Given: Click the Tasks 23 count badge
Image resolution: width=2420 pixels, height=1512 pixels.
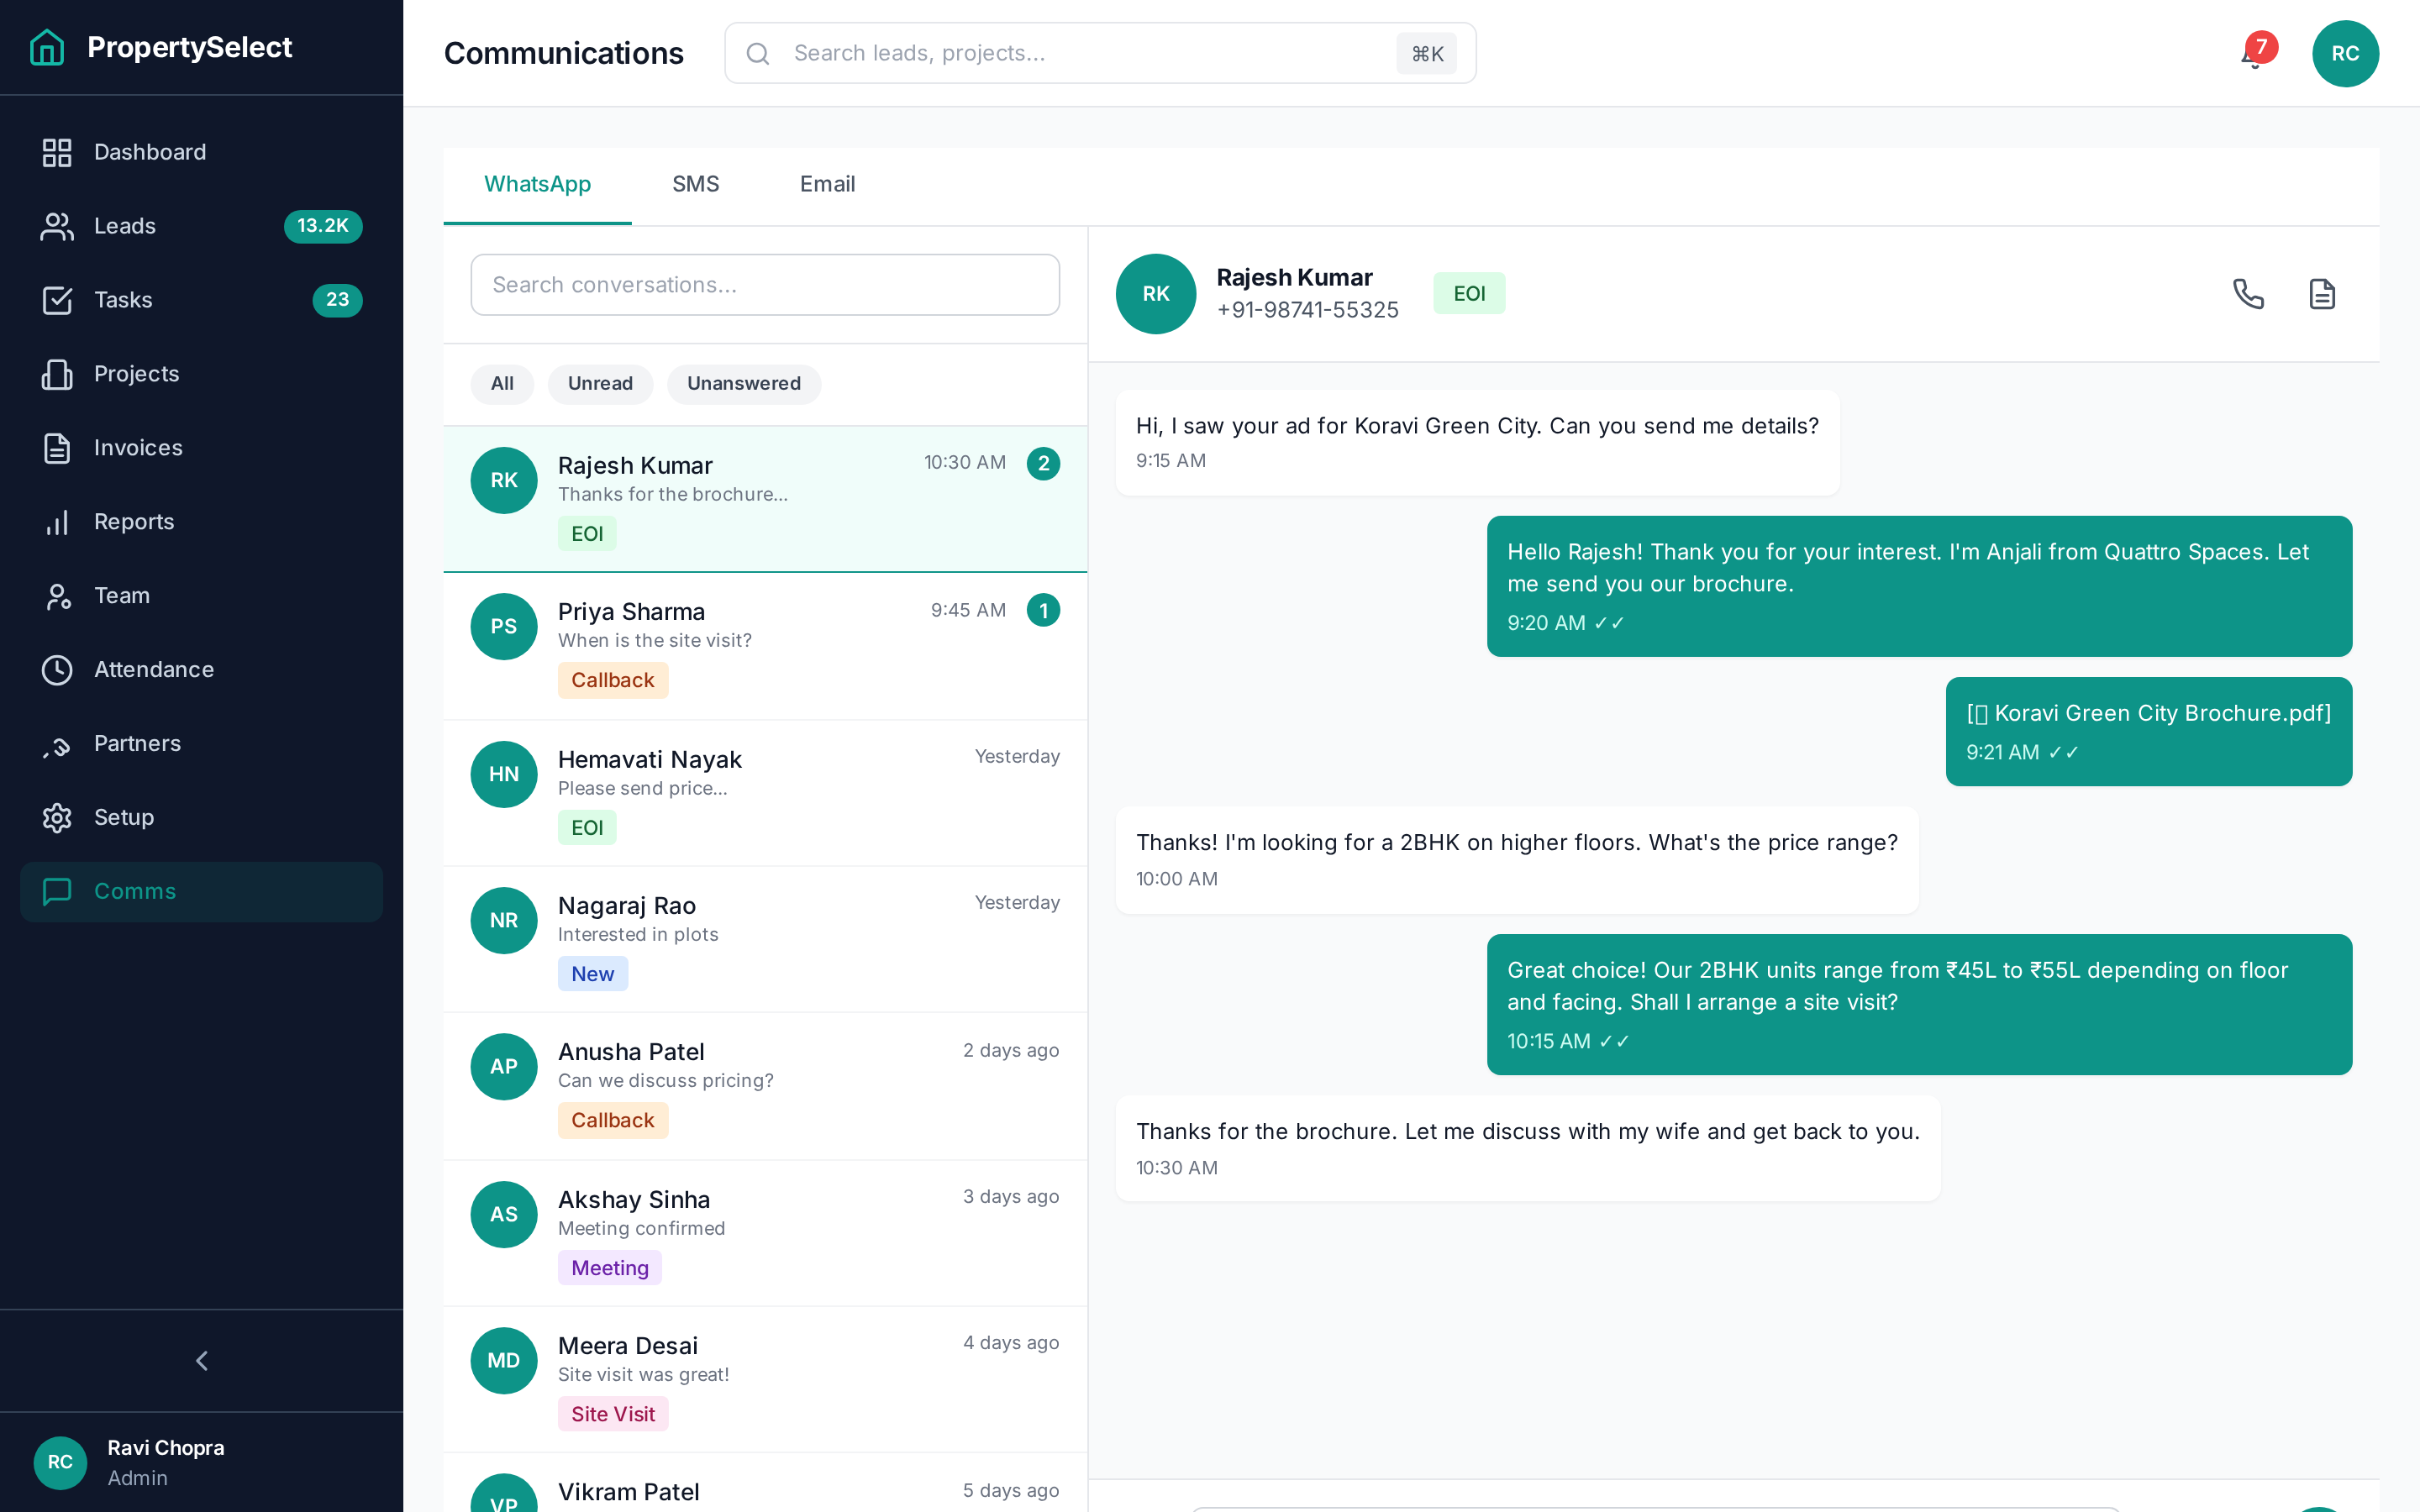Looking at the screenshot, I should pyautogui.click(x=337, y=300).
